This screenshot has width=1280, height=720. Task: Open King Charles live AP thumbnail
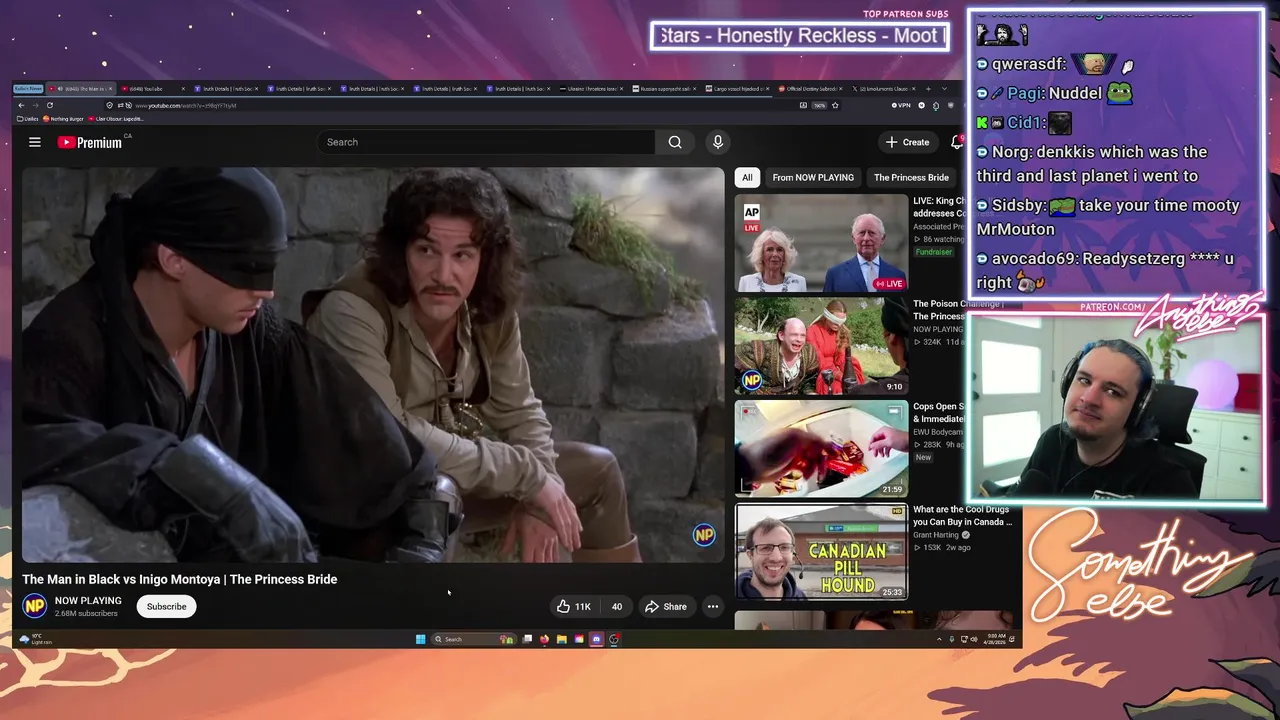pyautogui.click(x=821, y=243)
